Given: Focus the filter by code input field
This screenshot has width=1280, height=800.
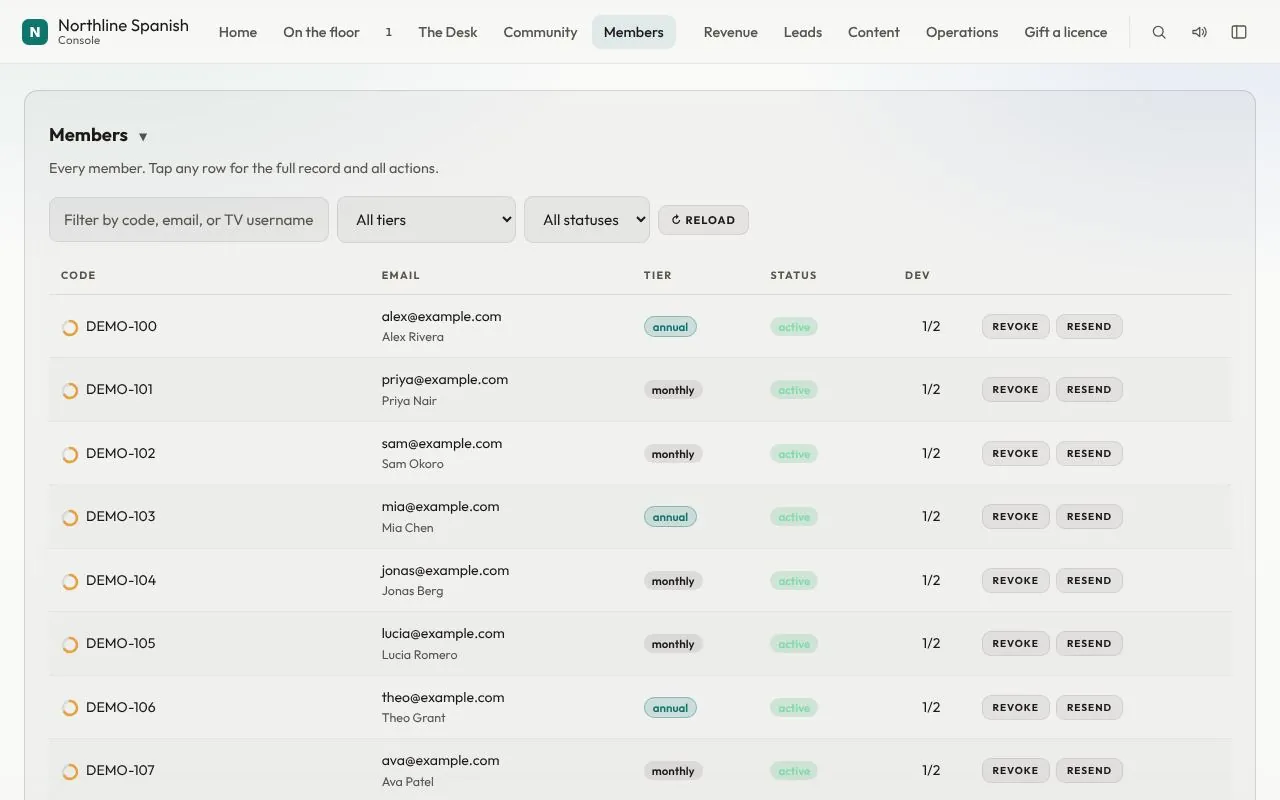Looking at the screenshot, I should pyautogui.click(x=189, y=219).
